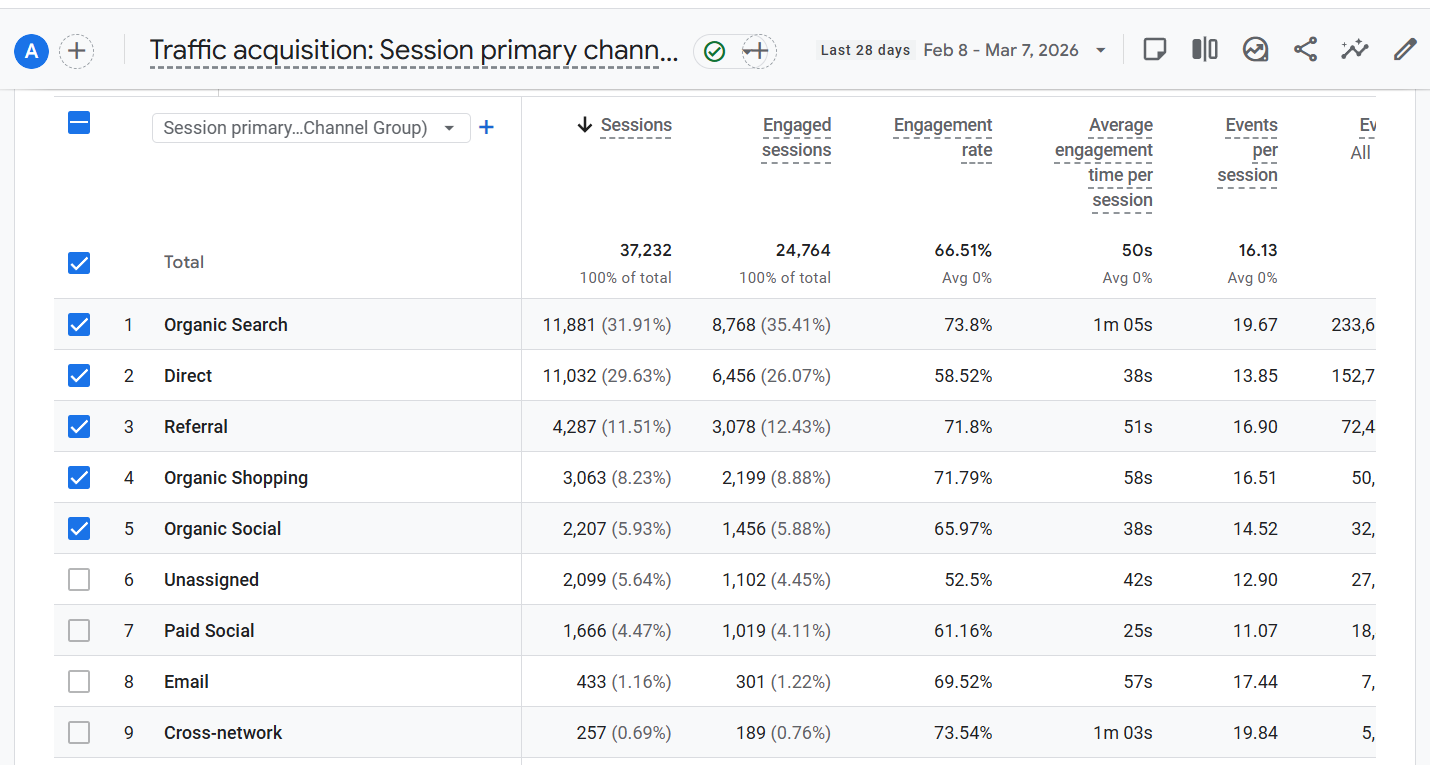
Task: Click the blue plus to add a dimension
Action: click(x=486, y=127)
